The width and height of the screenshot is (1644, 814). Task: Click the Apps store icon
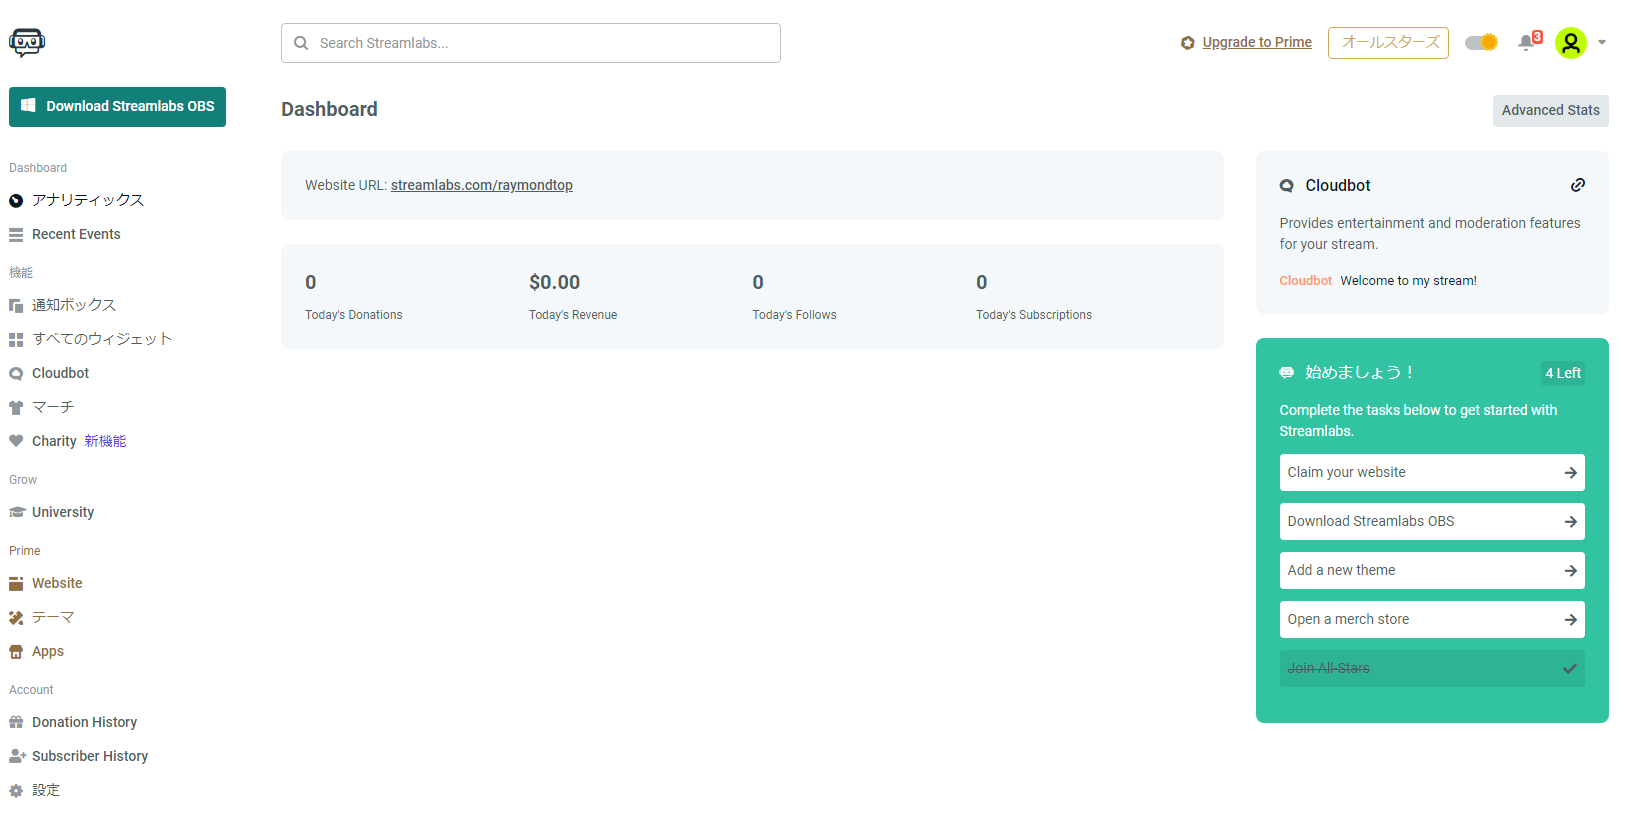[x=16, y=652]
